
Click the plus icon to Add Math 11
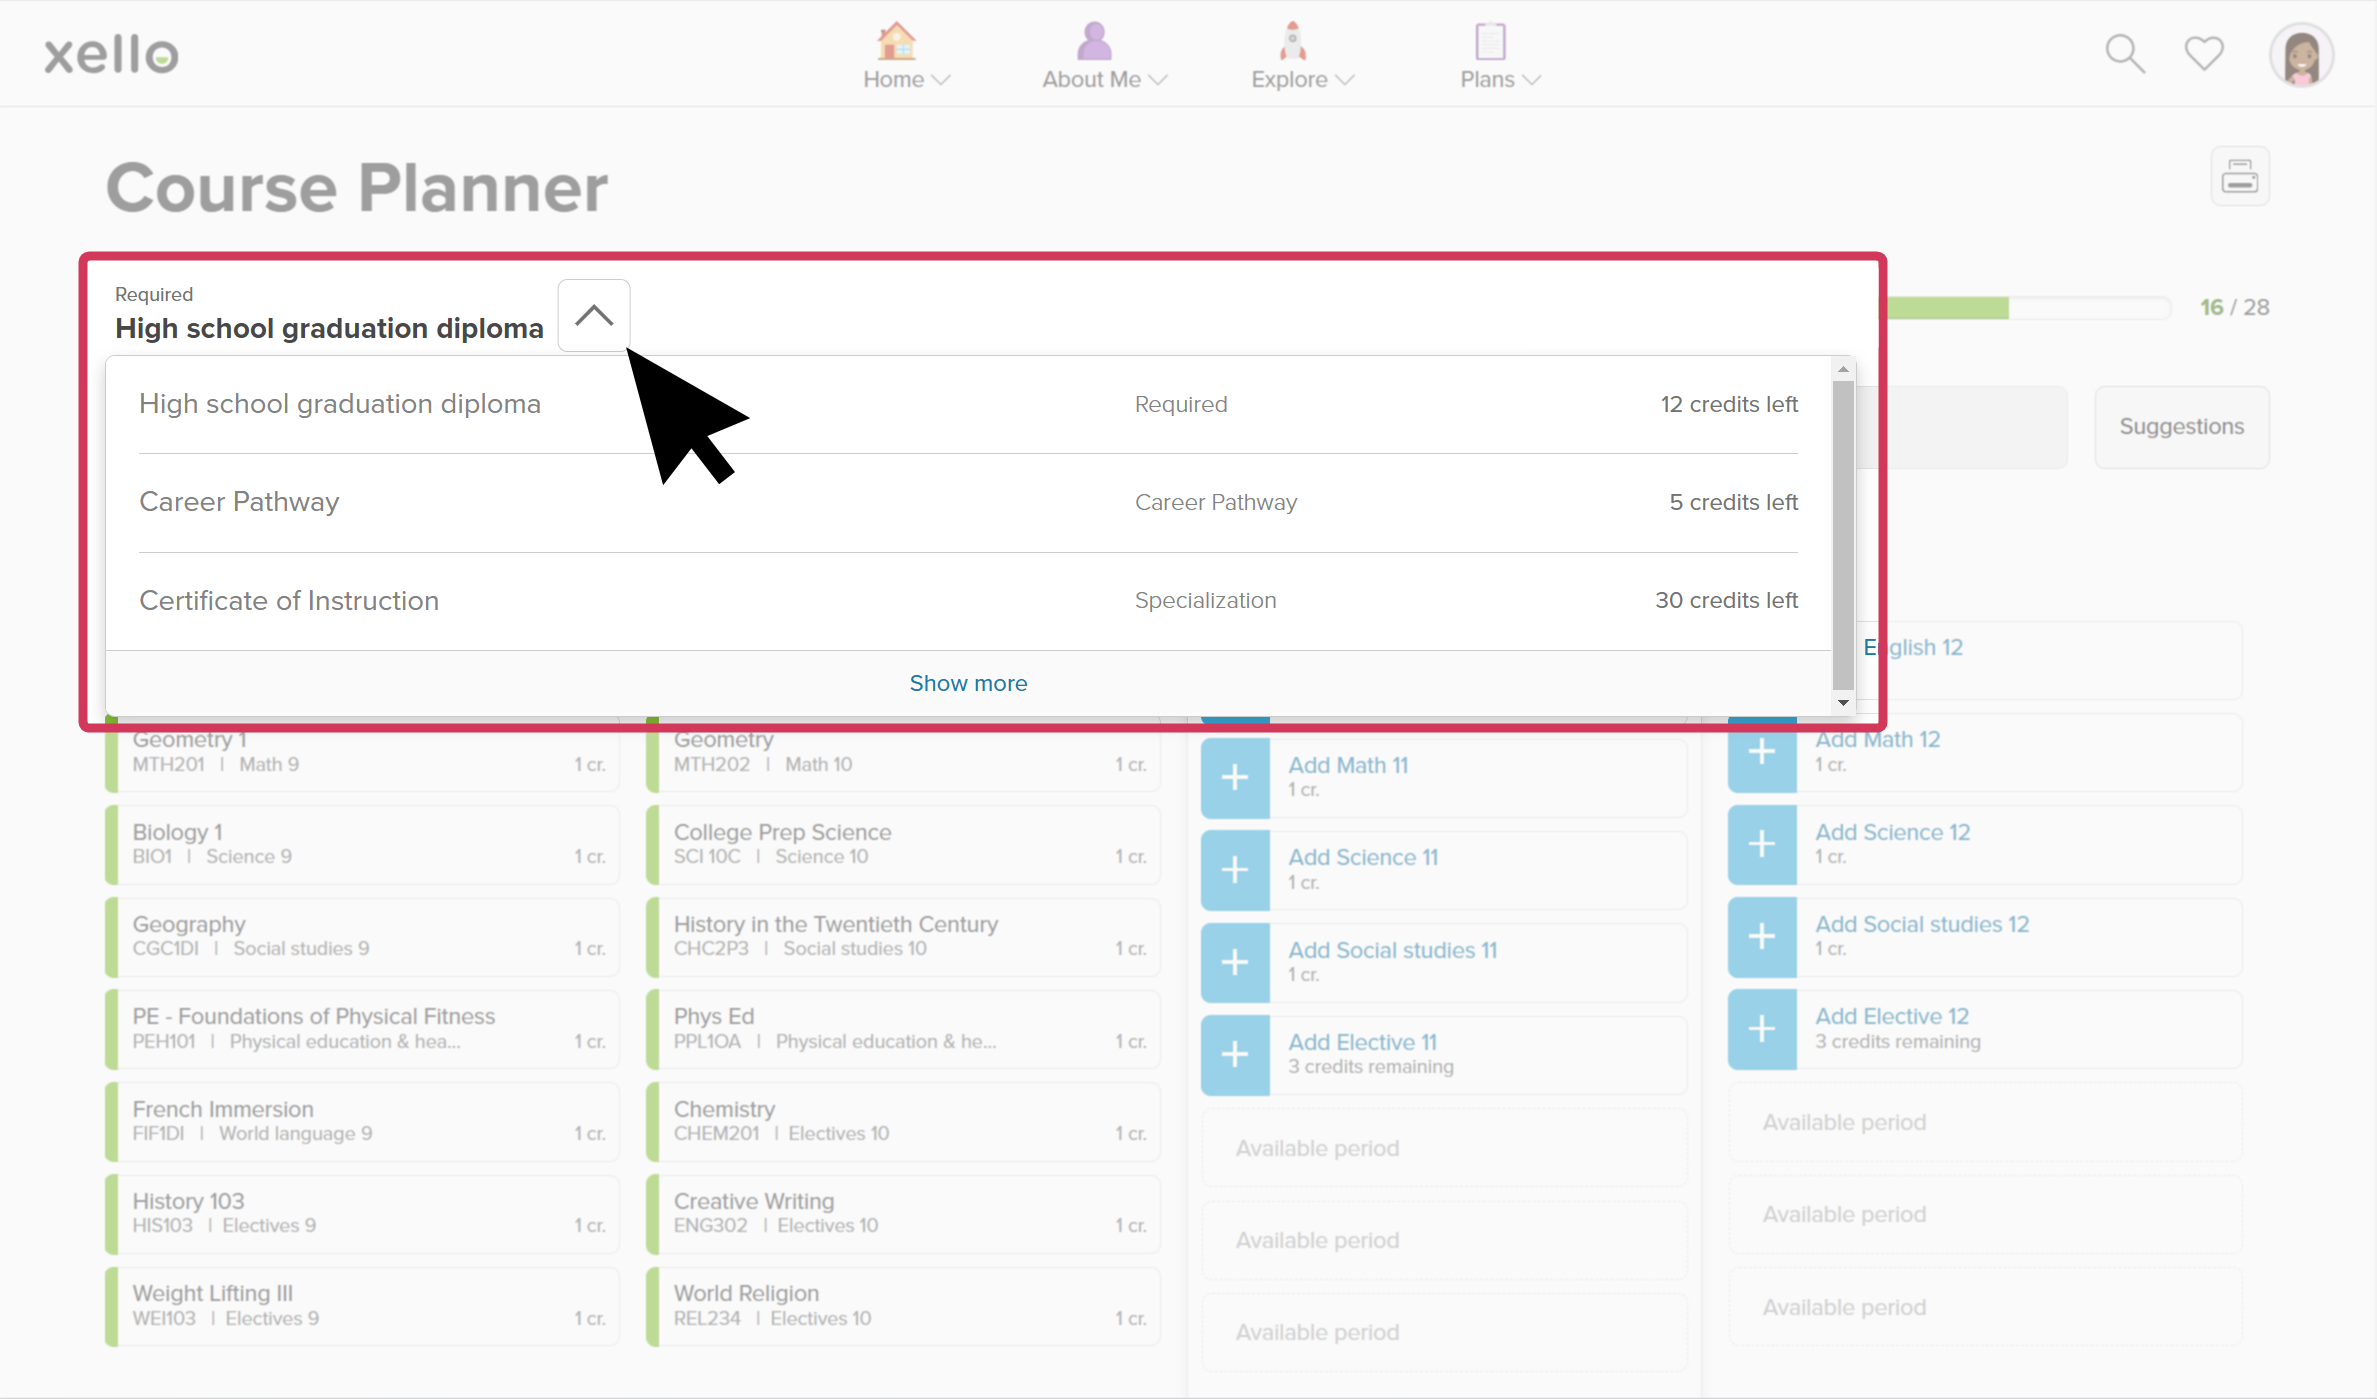[x=1234, y=777]
